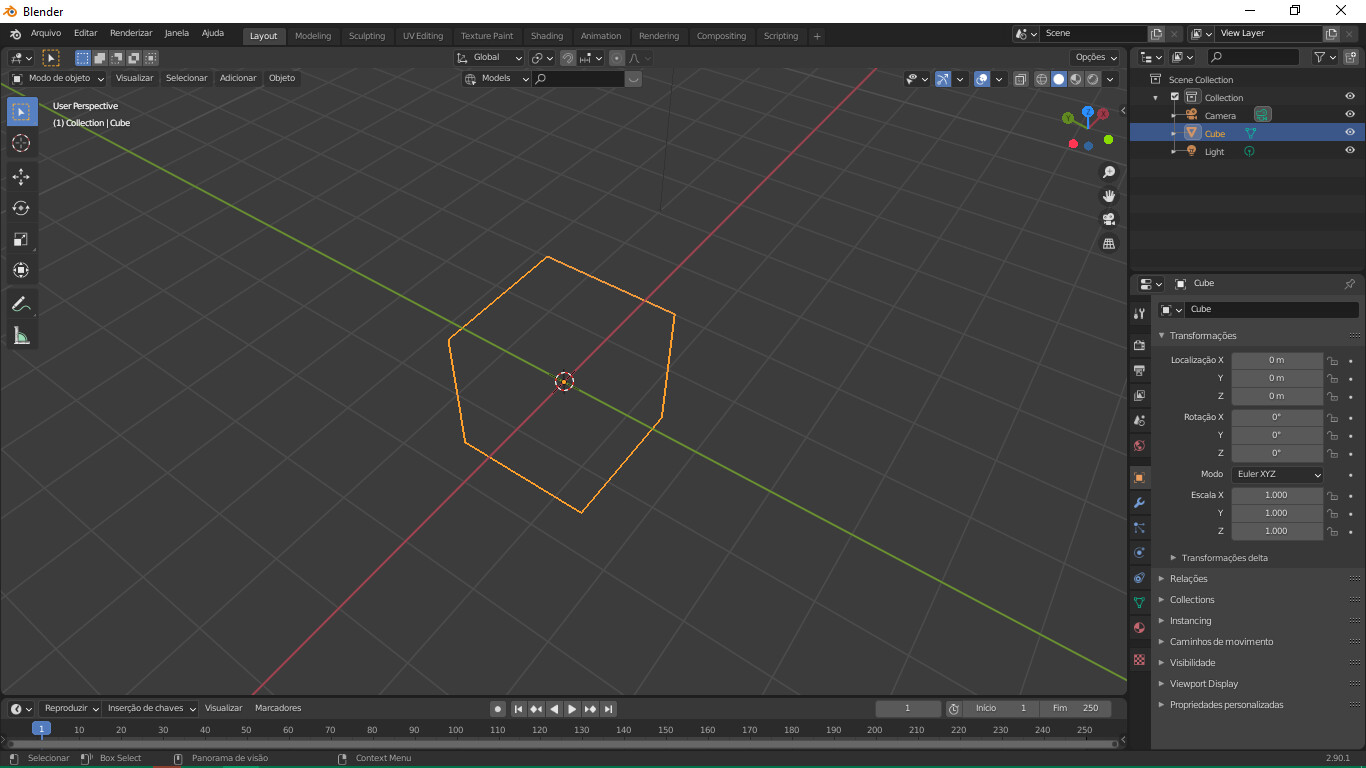Select the Scale tool
Screen dimensions: 1366x768
coord(21,239)
